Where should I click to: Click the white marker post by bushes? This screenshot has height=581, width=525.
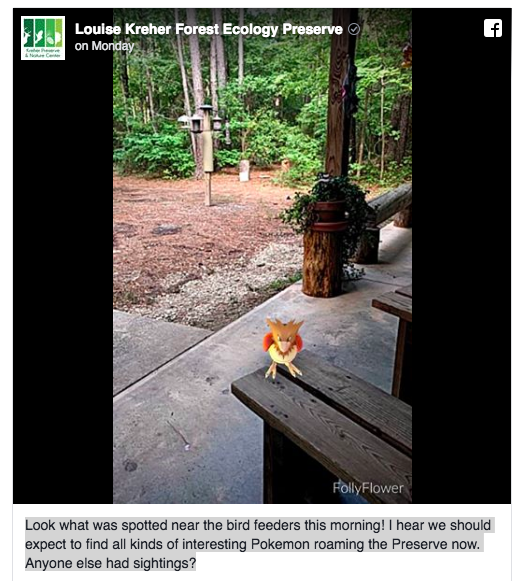[x=244, y=170]
